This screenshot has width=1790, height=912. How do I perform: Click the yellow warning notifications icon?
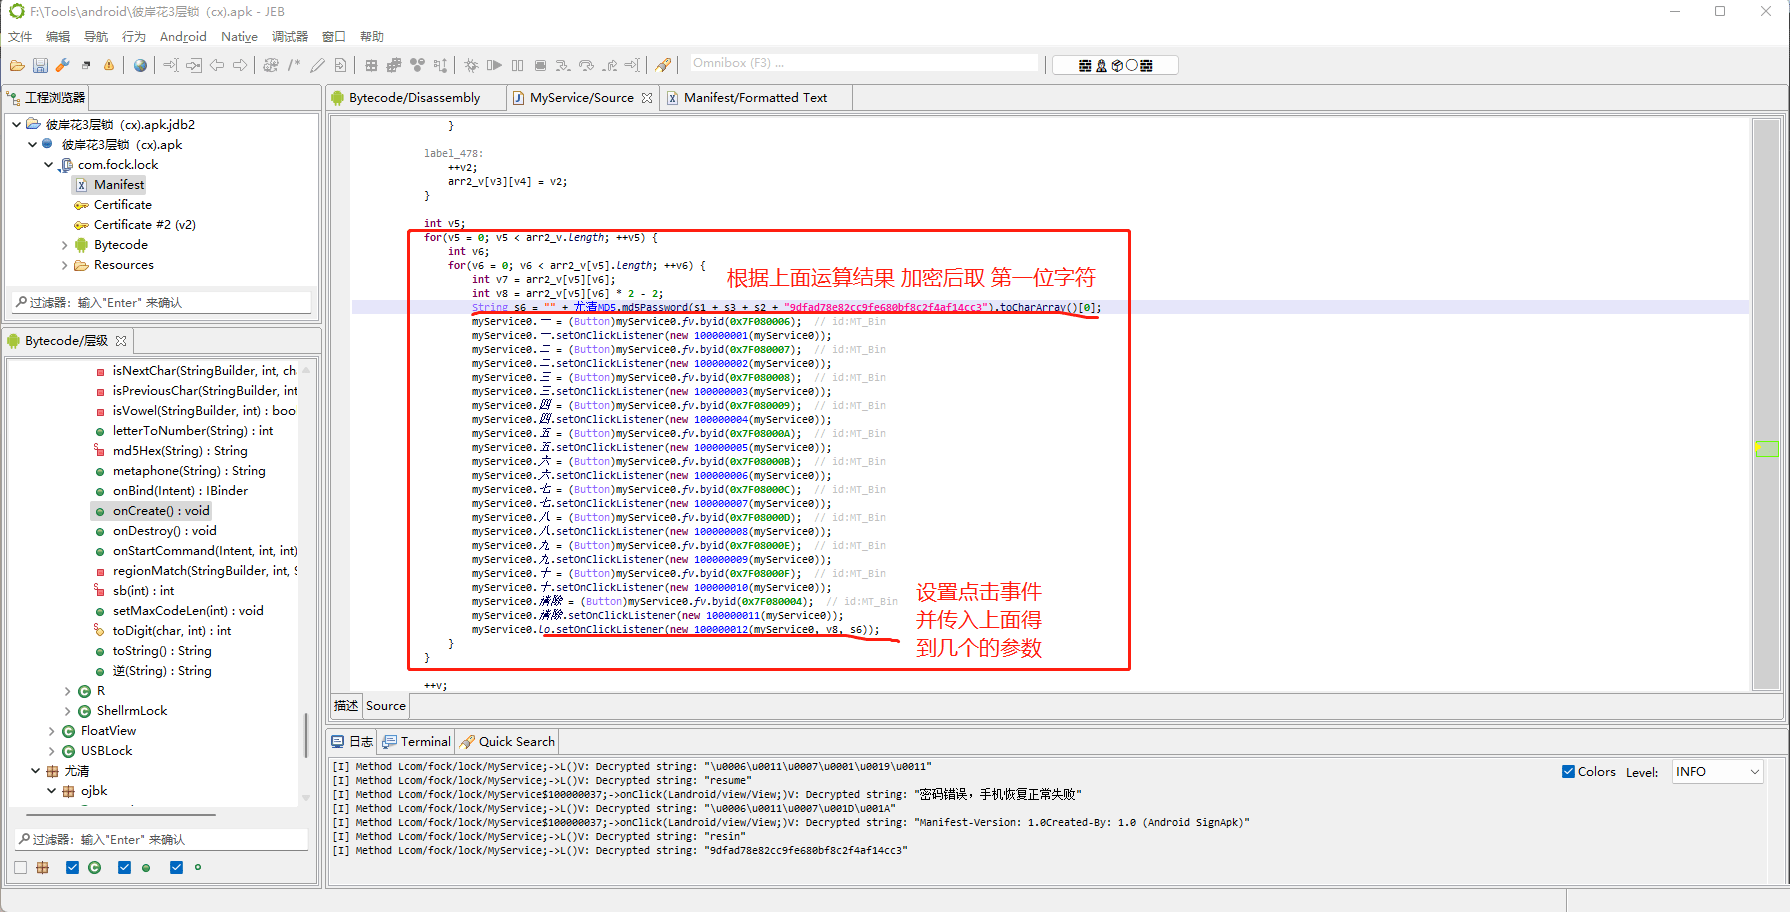109,65
